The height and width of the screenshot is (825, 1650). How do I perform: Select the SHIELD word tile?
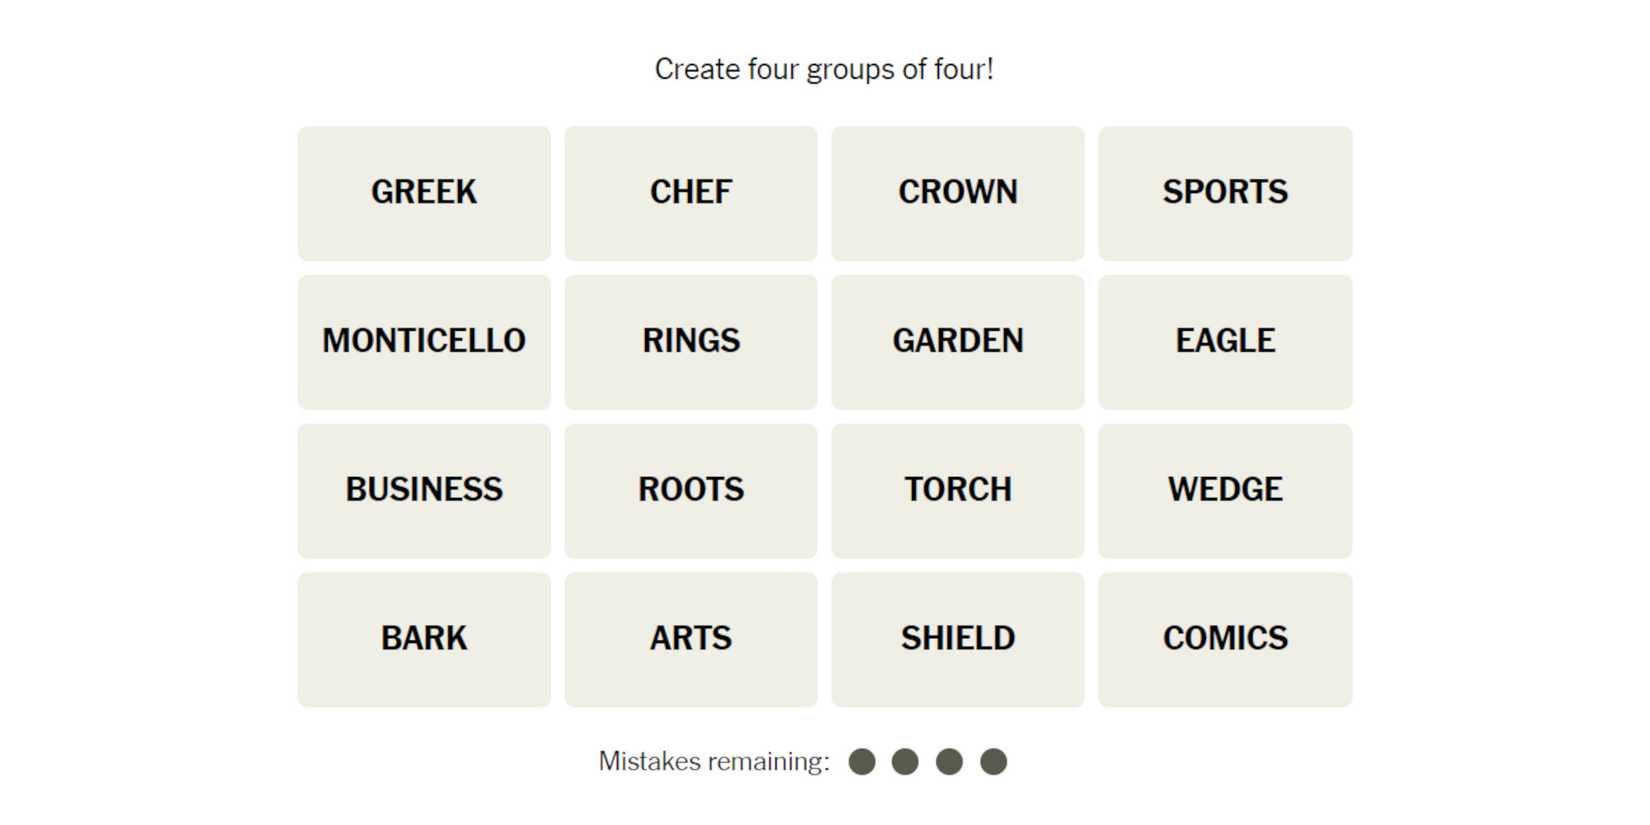click(x=958, y=640)
